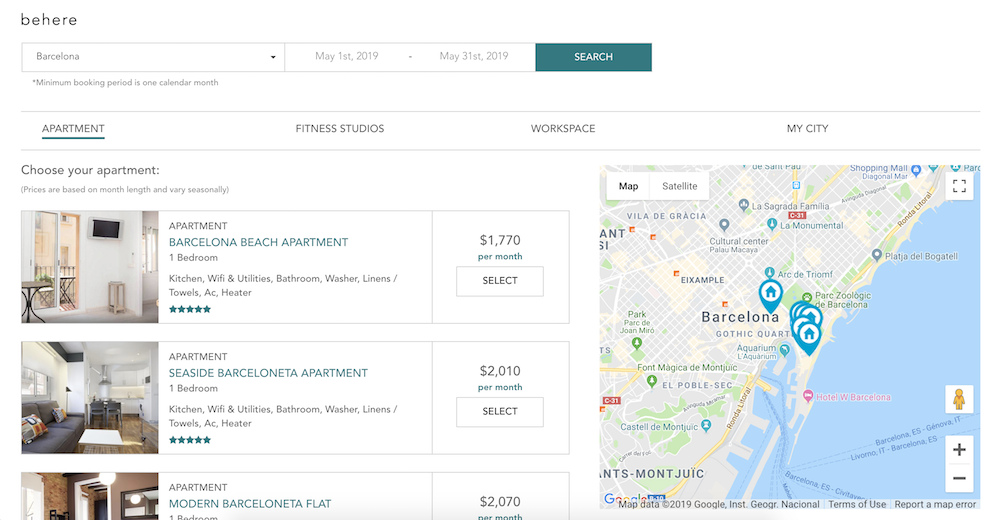Toggle fullscreen map view icon
The image size is (1000, 520).
point(959,186)
